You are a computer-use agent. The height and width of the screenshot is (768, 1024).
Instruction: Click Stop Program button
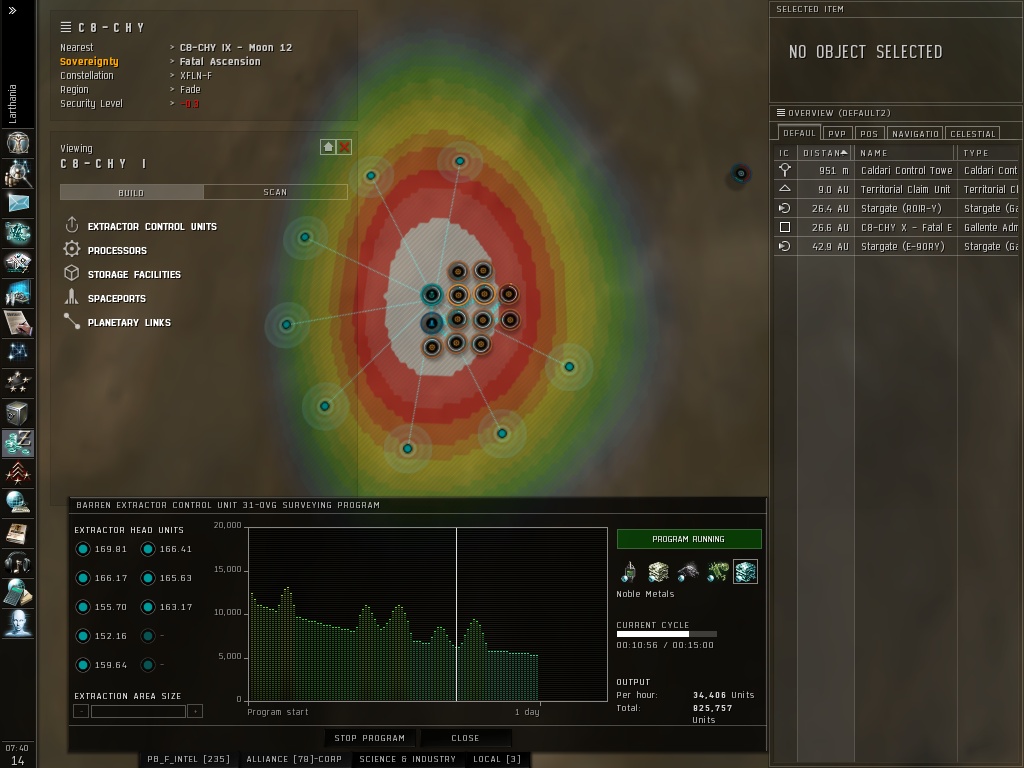pos(370,738)
